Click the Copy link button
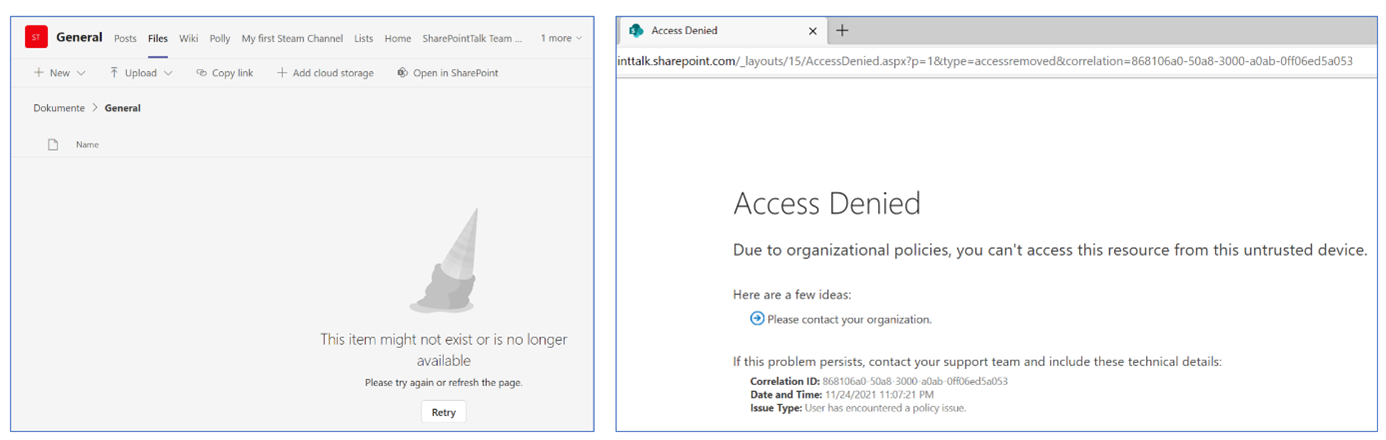The image size is (1386, 440). coord(225,73)
